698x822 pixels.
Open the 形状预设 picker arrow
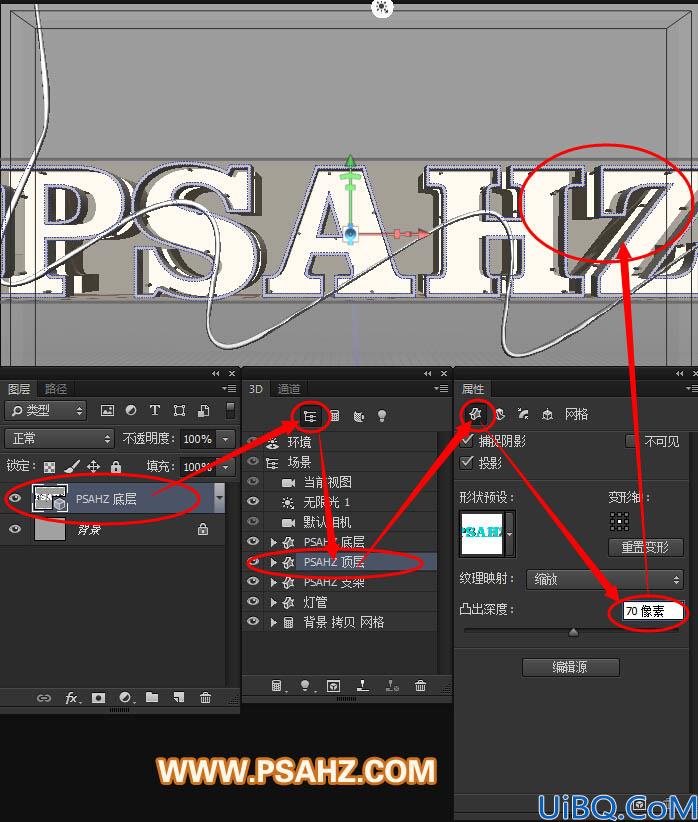(x=510, y=534)
